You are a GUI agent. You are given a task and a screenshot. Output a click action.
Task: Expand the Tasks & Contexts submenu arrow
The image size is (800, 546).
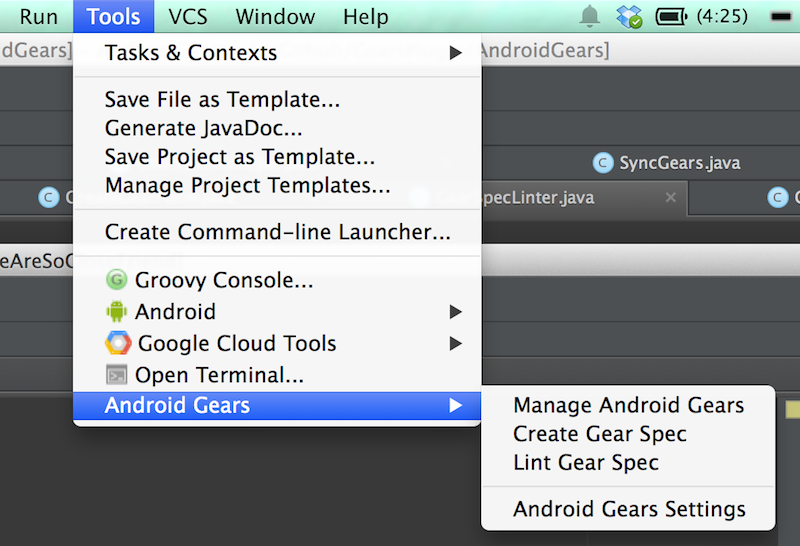click(x=455, y=52)
